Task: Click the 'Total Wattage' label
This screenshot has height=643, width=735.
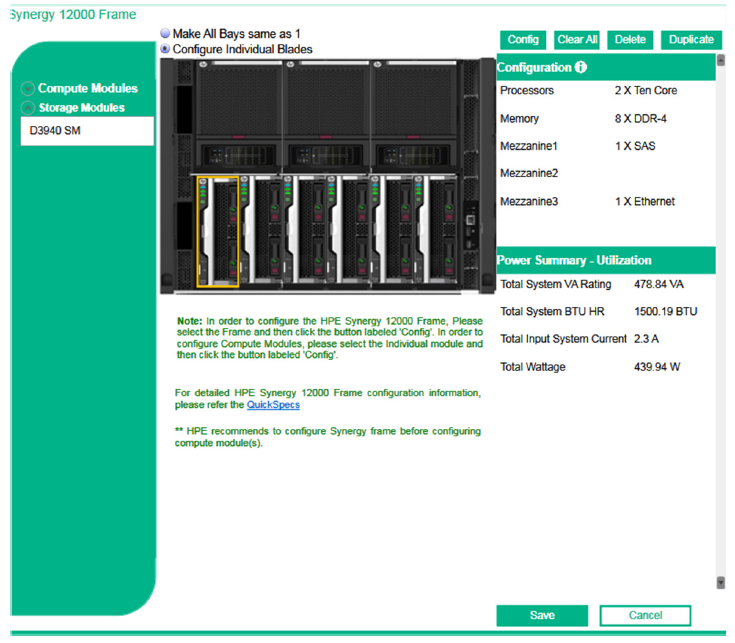Action: tap(533, 367)
